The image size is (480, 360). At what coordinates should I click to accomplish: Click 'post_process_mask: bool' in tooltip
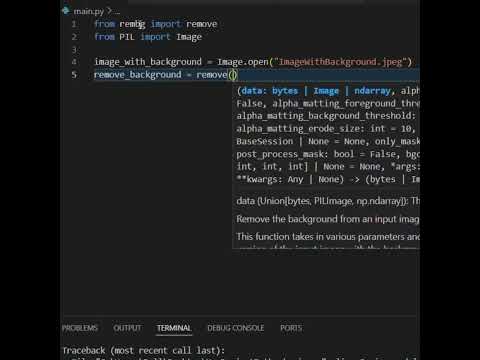(295, 154)
